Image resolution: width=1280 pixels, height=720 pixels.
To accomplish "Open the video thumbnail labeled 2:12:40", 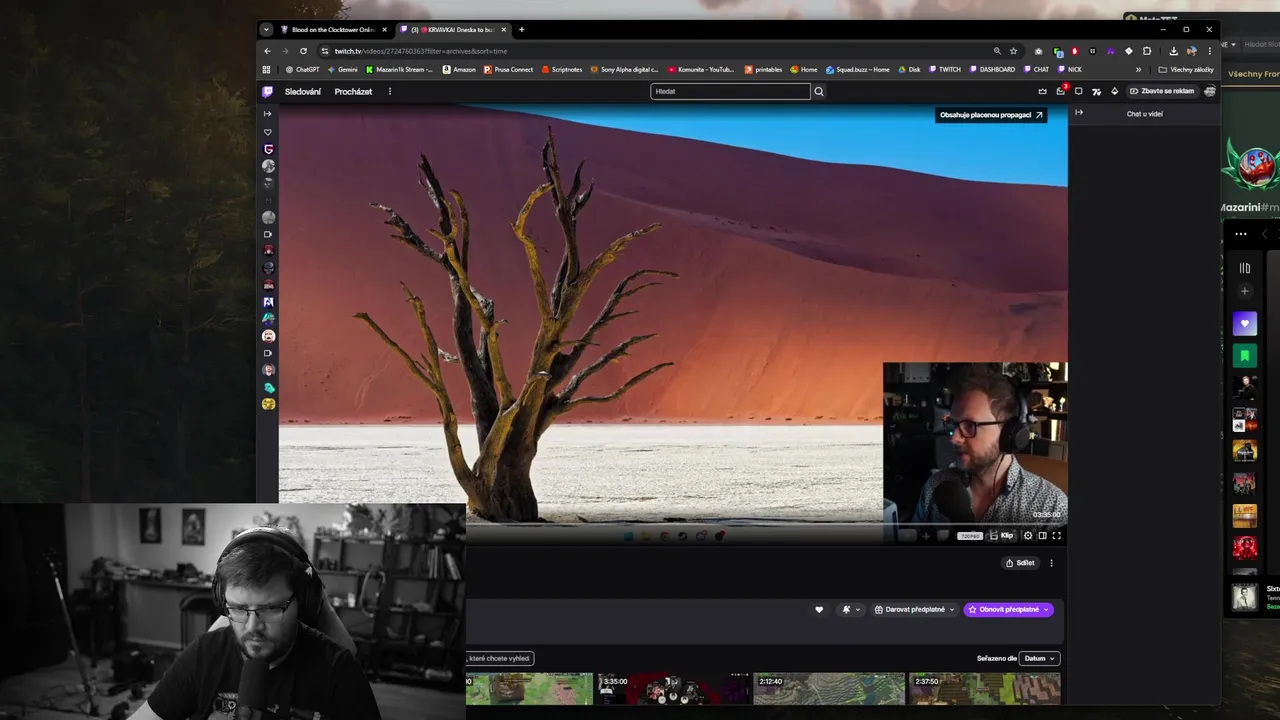I will point(828,688).
